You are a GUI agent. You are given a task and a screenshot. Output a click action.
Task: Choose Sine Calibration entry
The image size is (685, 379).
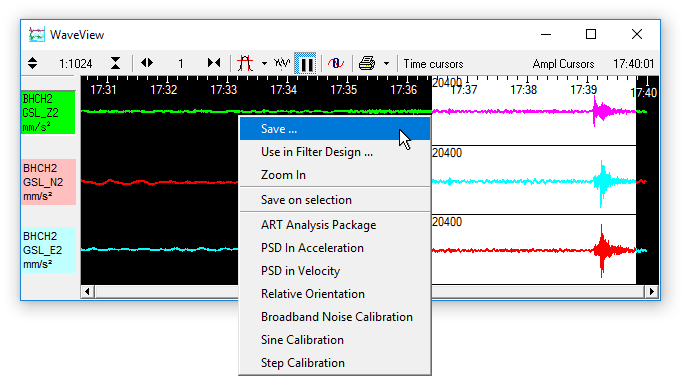click(335, 340)
